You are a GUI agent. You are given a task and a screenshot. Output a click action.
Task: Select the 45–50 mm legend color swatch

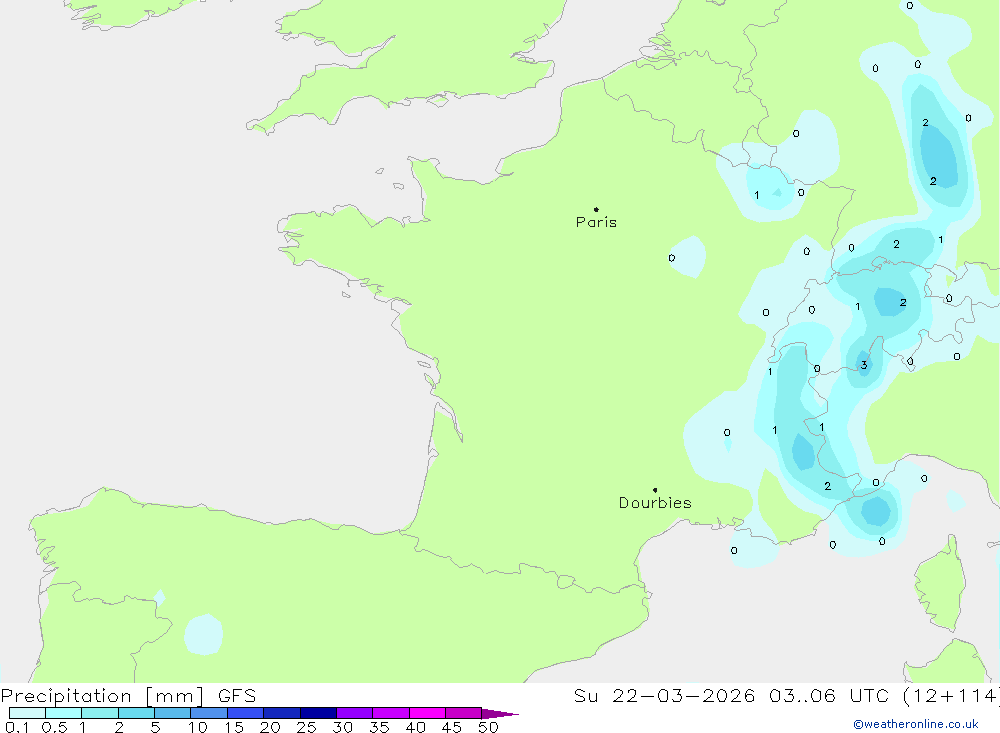(x=464, y=713)
